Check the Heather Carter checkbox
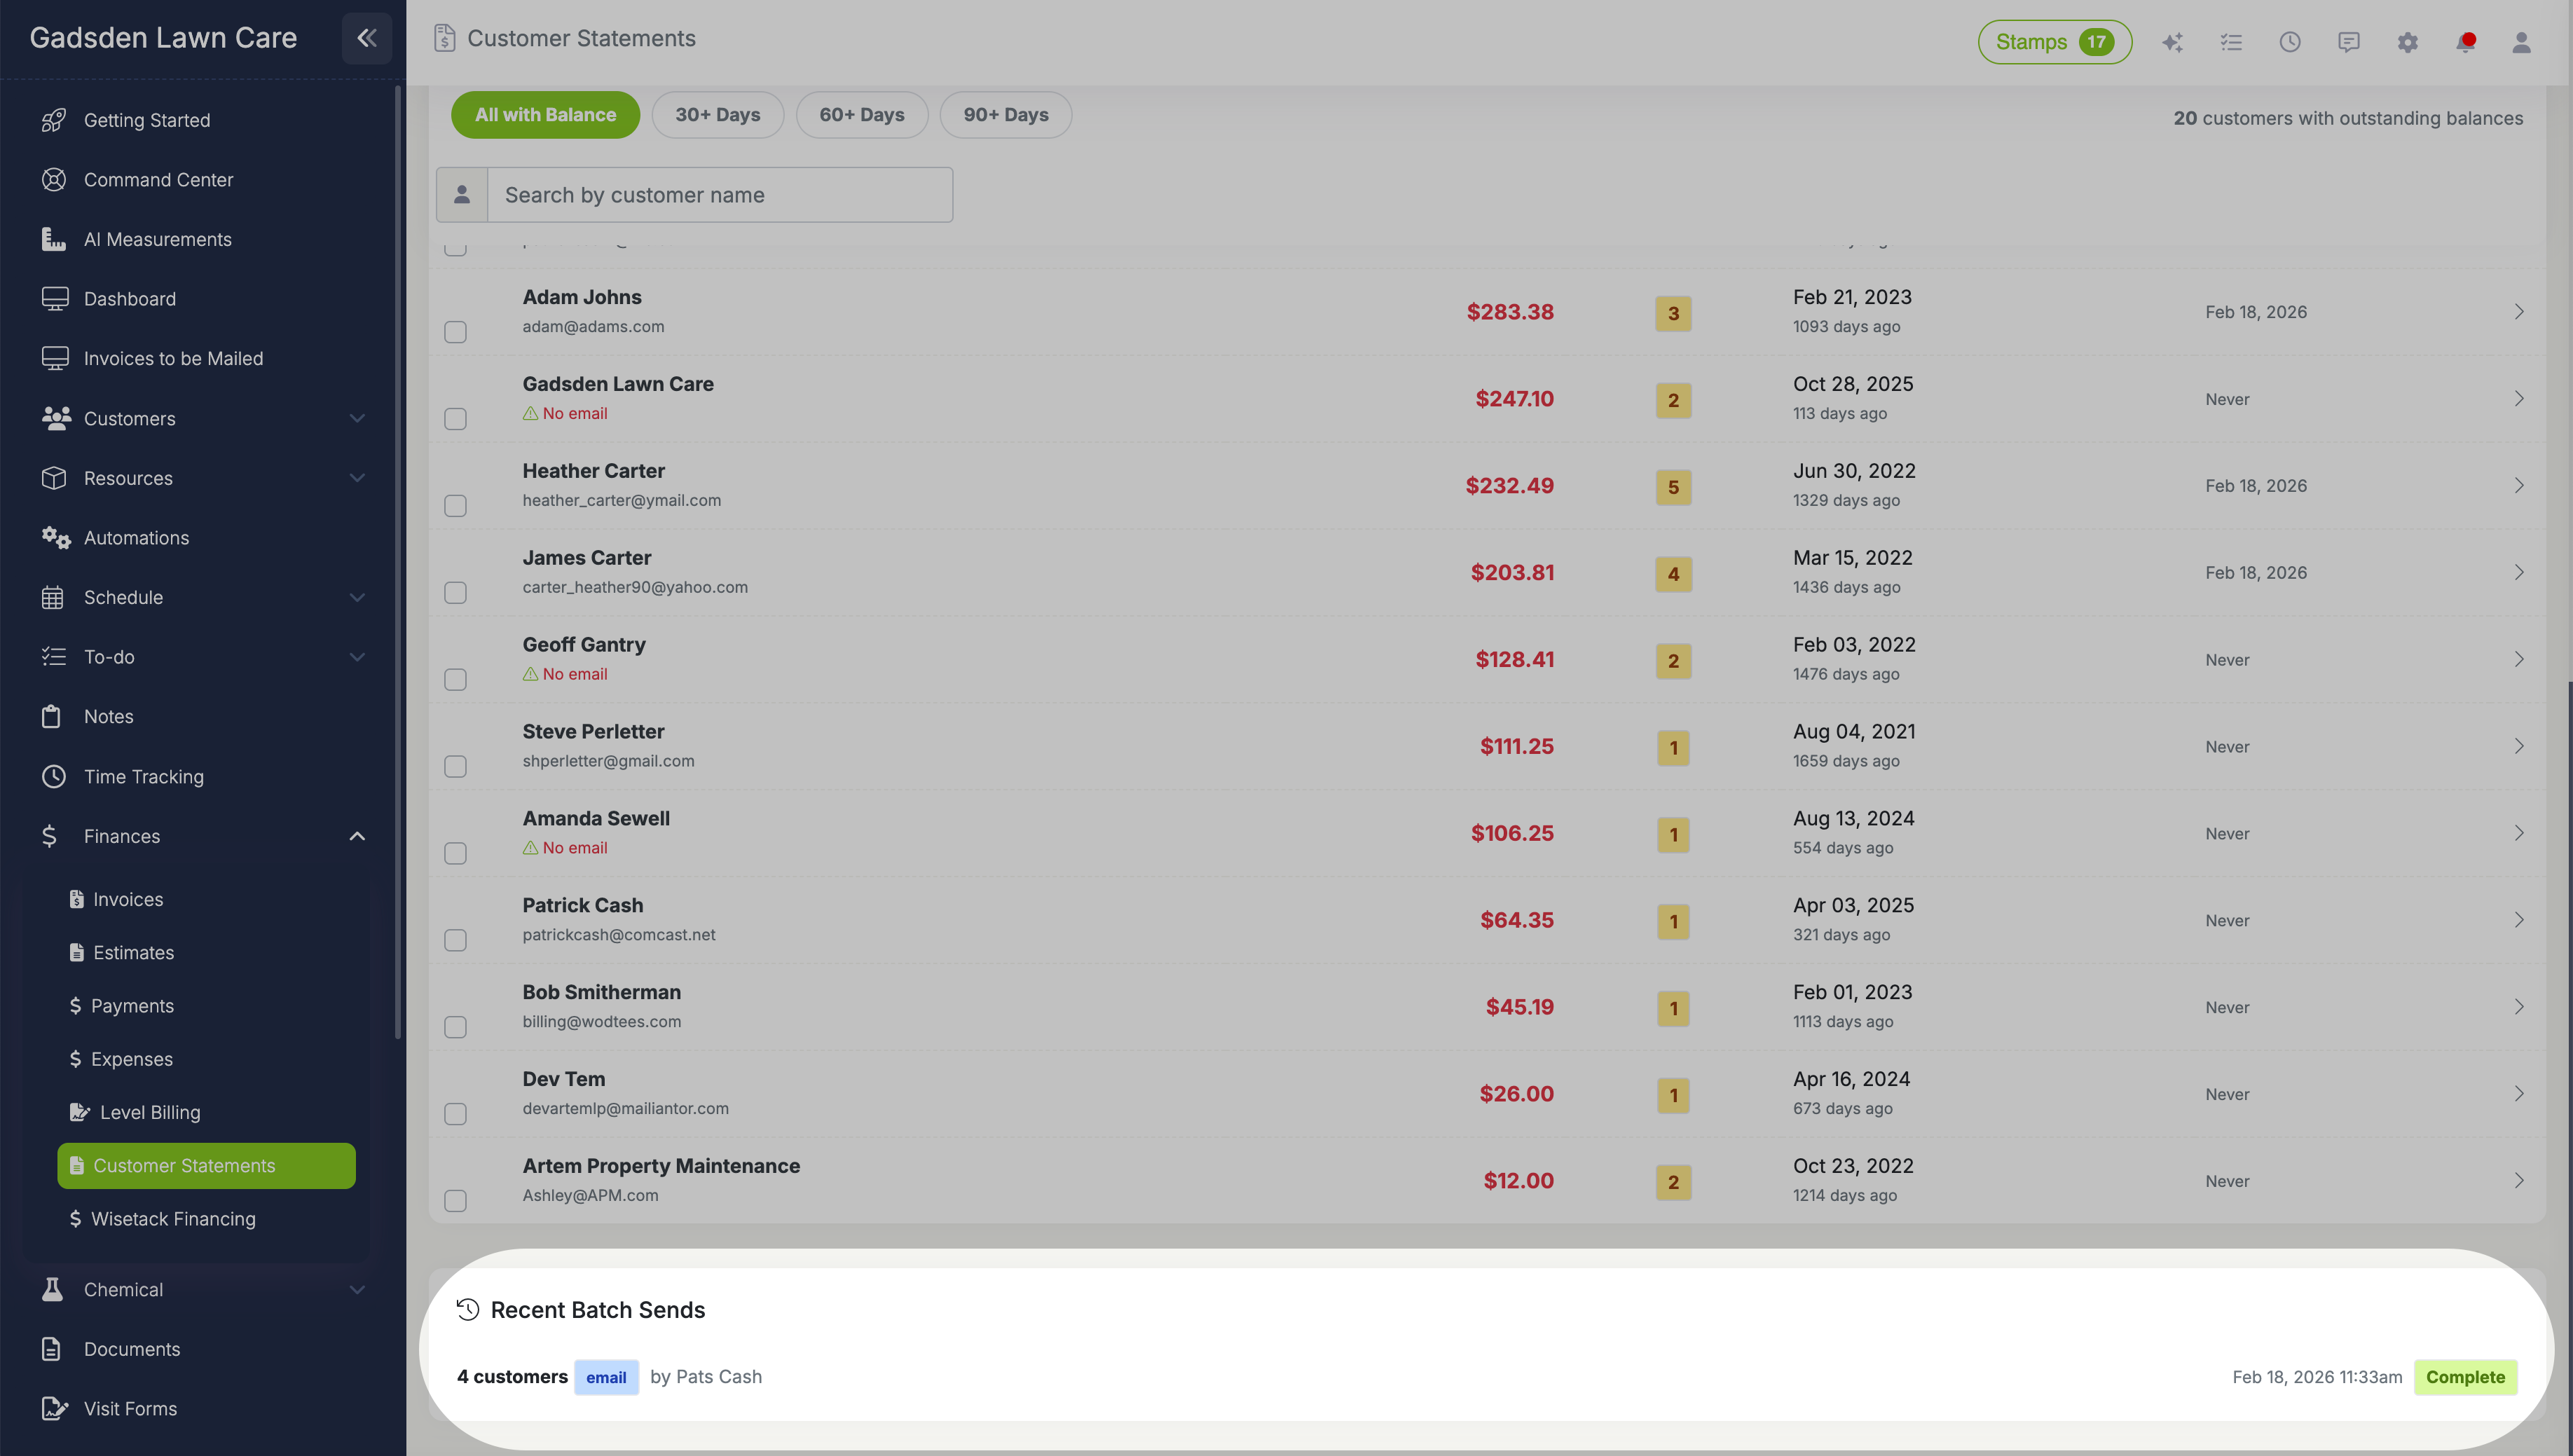2573x1456 pixels. (455, 505)
